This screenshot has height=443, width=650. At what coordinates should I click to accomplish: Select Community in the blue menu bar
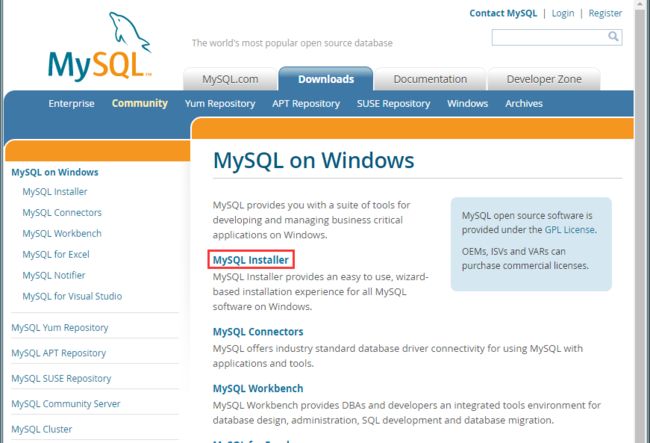tap(140, 104)
